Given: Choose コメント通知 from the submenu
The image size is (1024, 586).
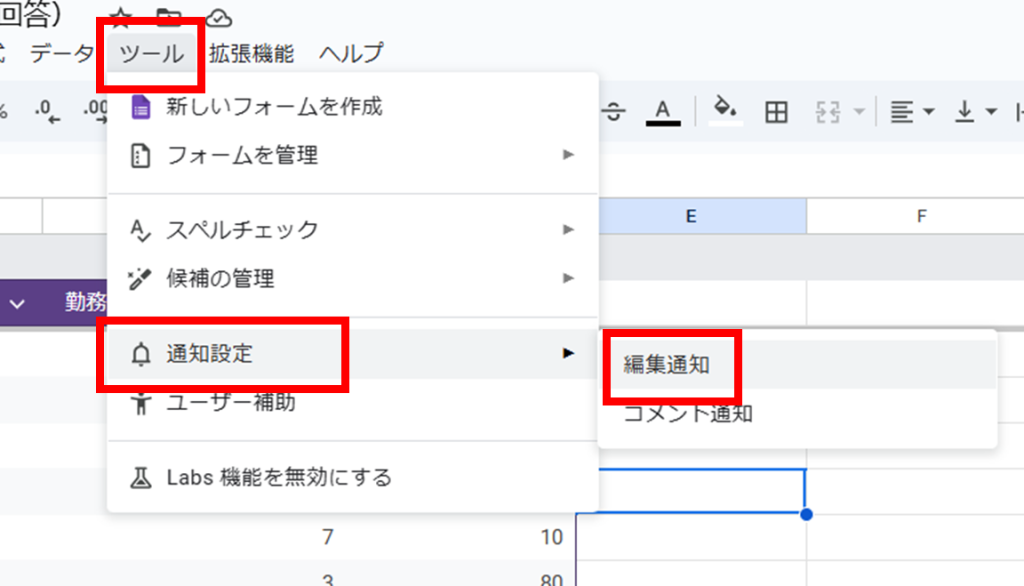Looking at the screenshot, I should coord(688,413).
